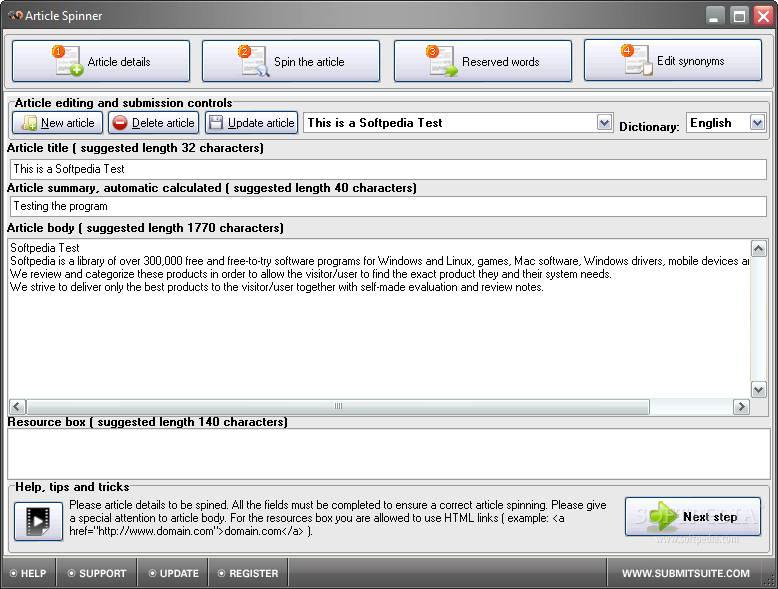The width and height of the screenshot is (778, 589).
Task: Click the "Dictionary:" label
Action: point(649,127)
